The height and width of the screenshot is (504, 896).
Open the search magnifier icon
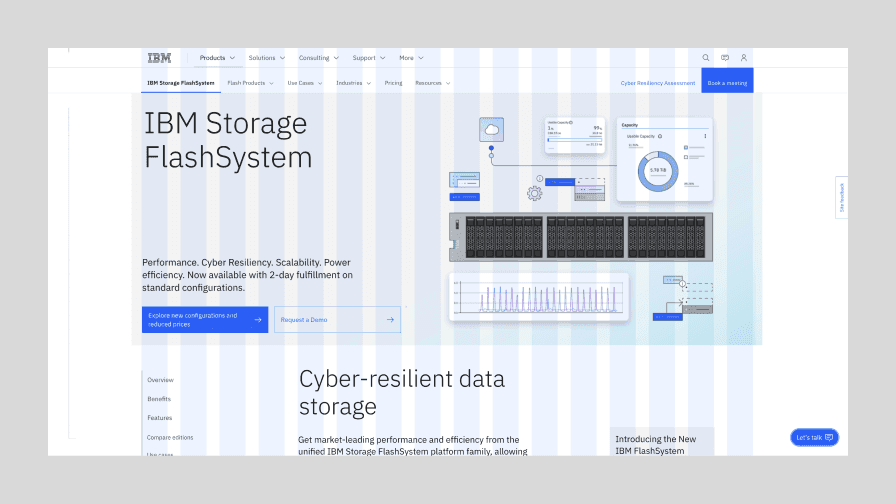706,58
